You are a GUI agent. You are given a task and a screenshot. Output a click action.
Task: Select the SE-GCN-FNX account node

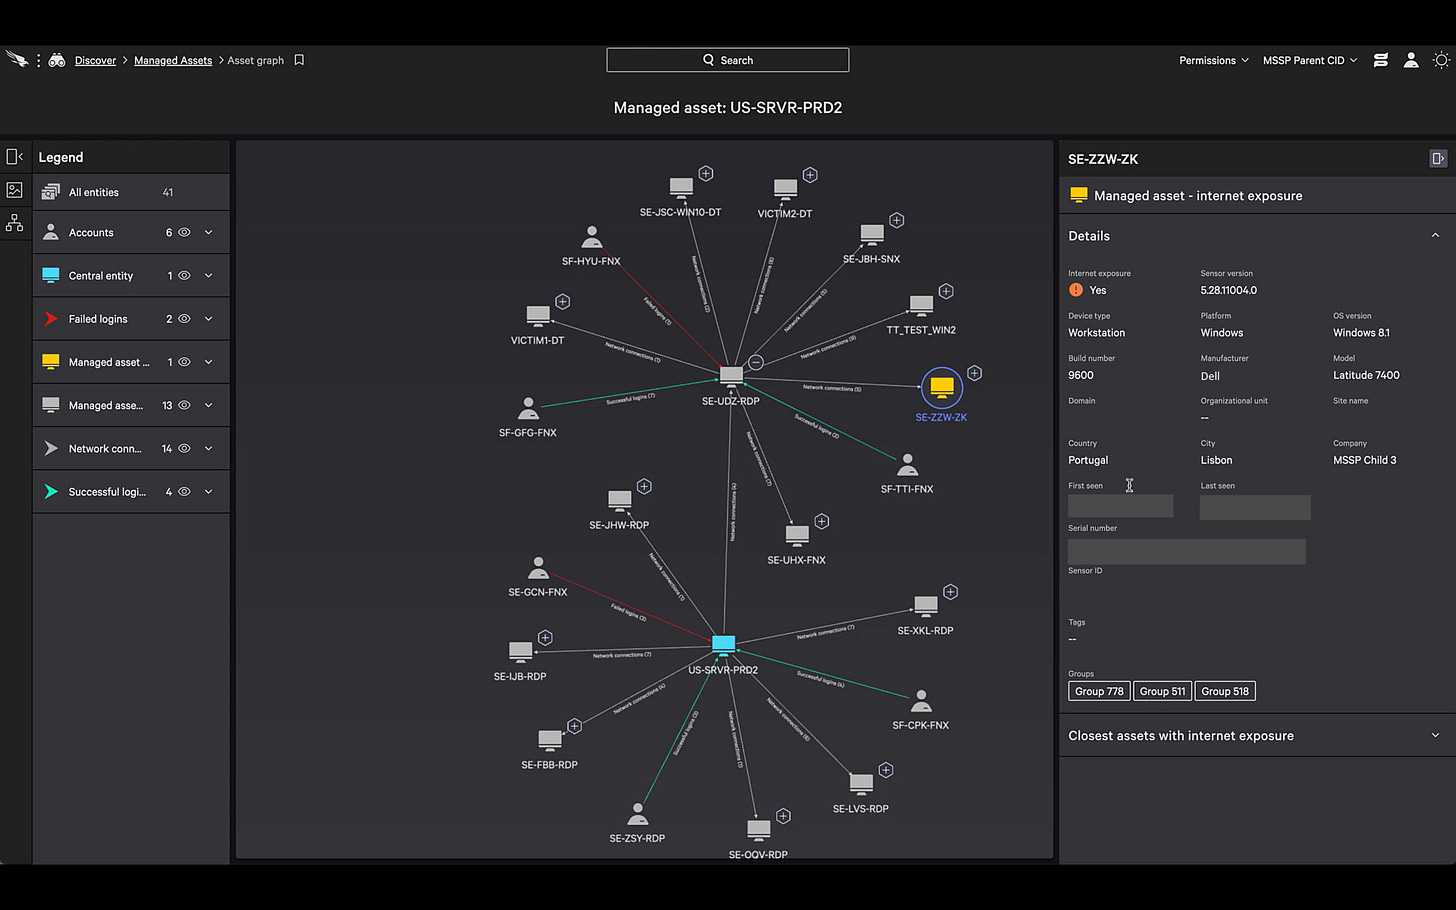pyautogui.click(x=538, y=569)
